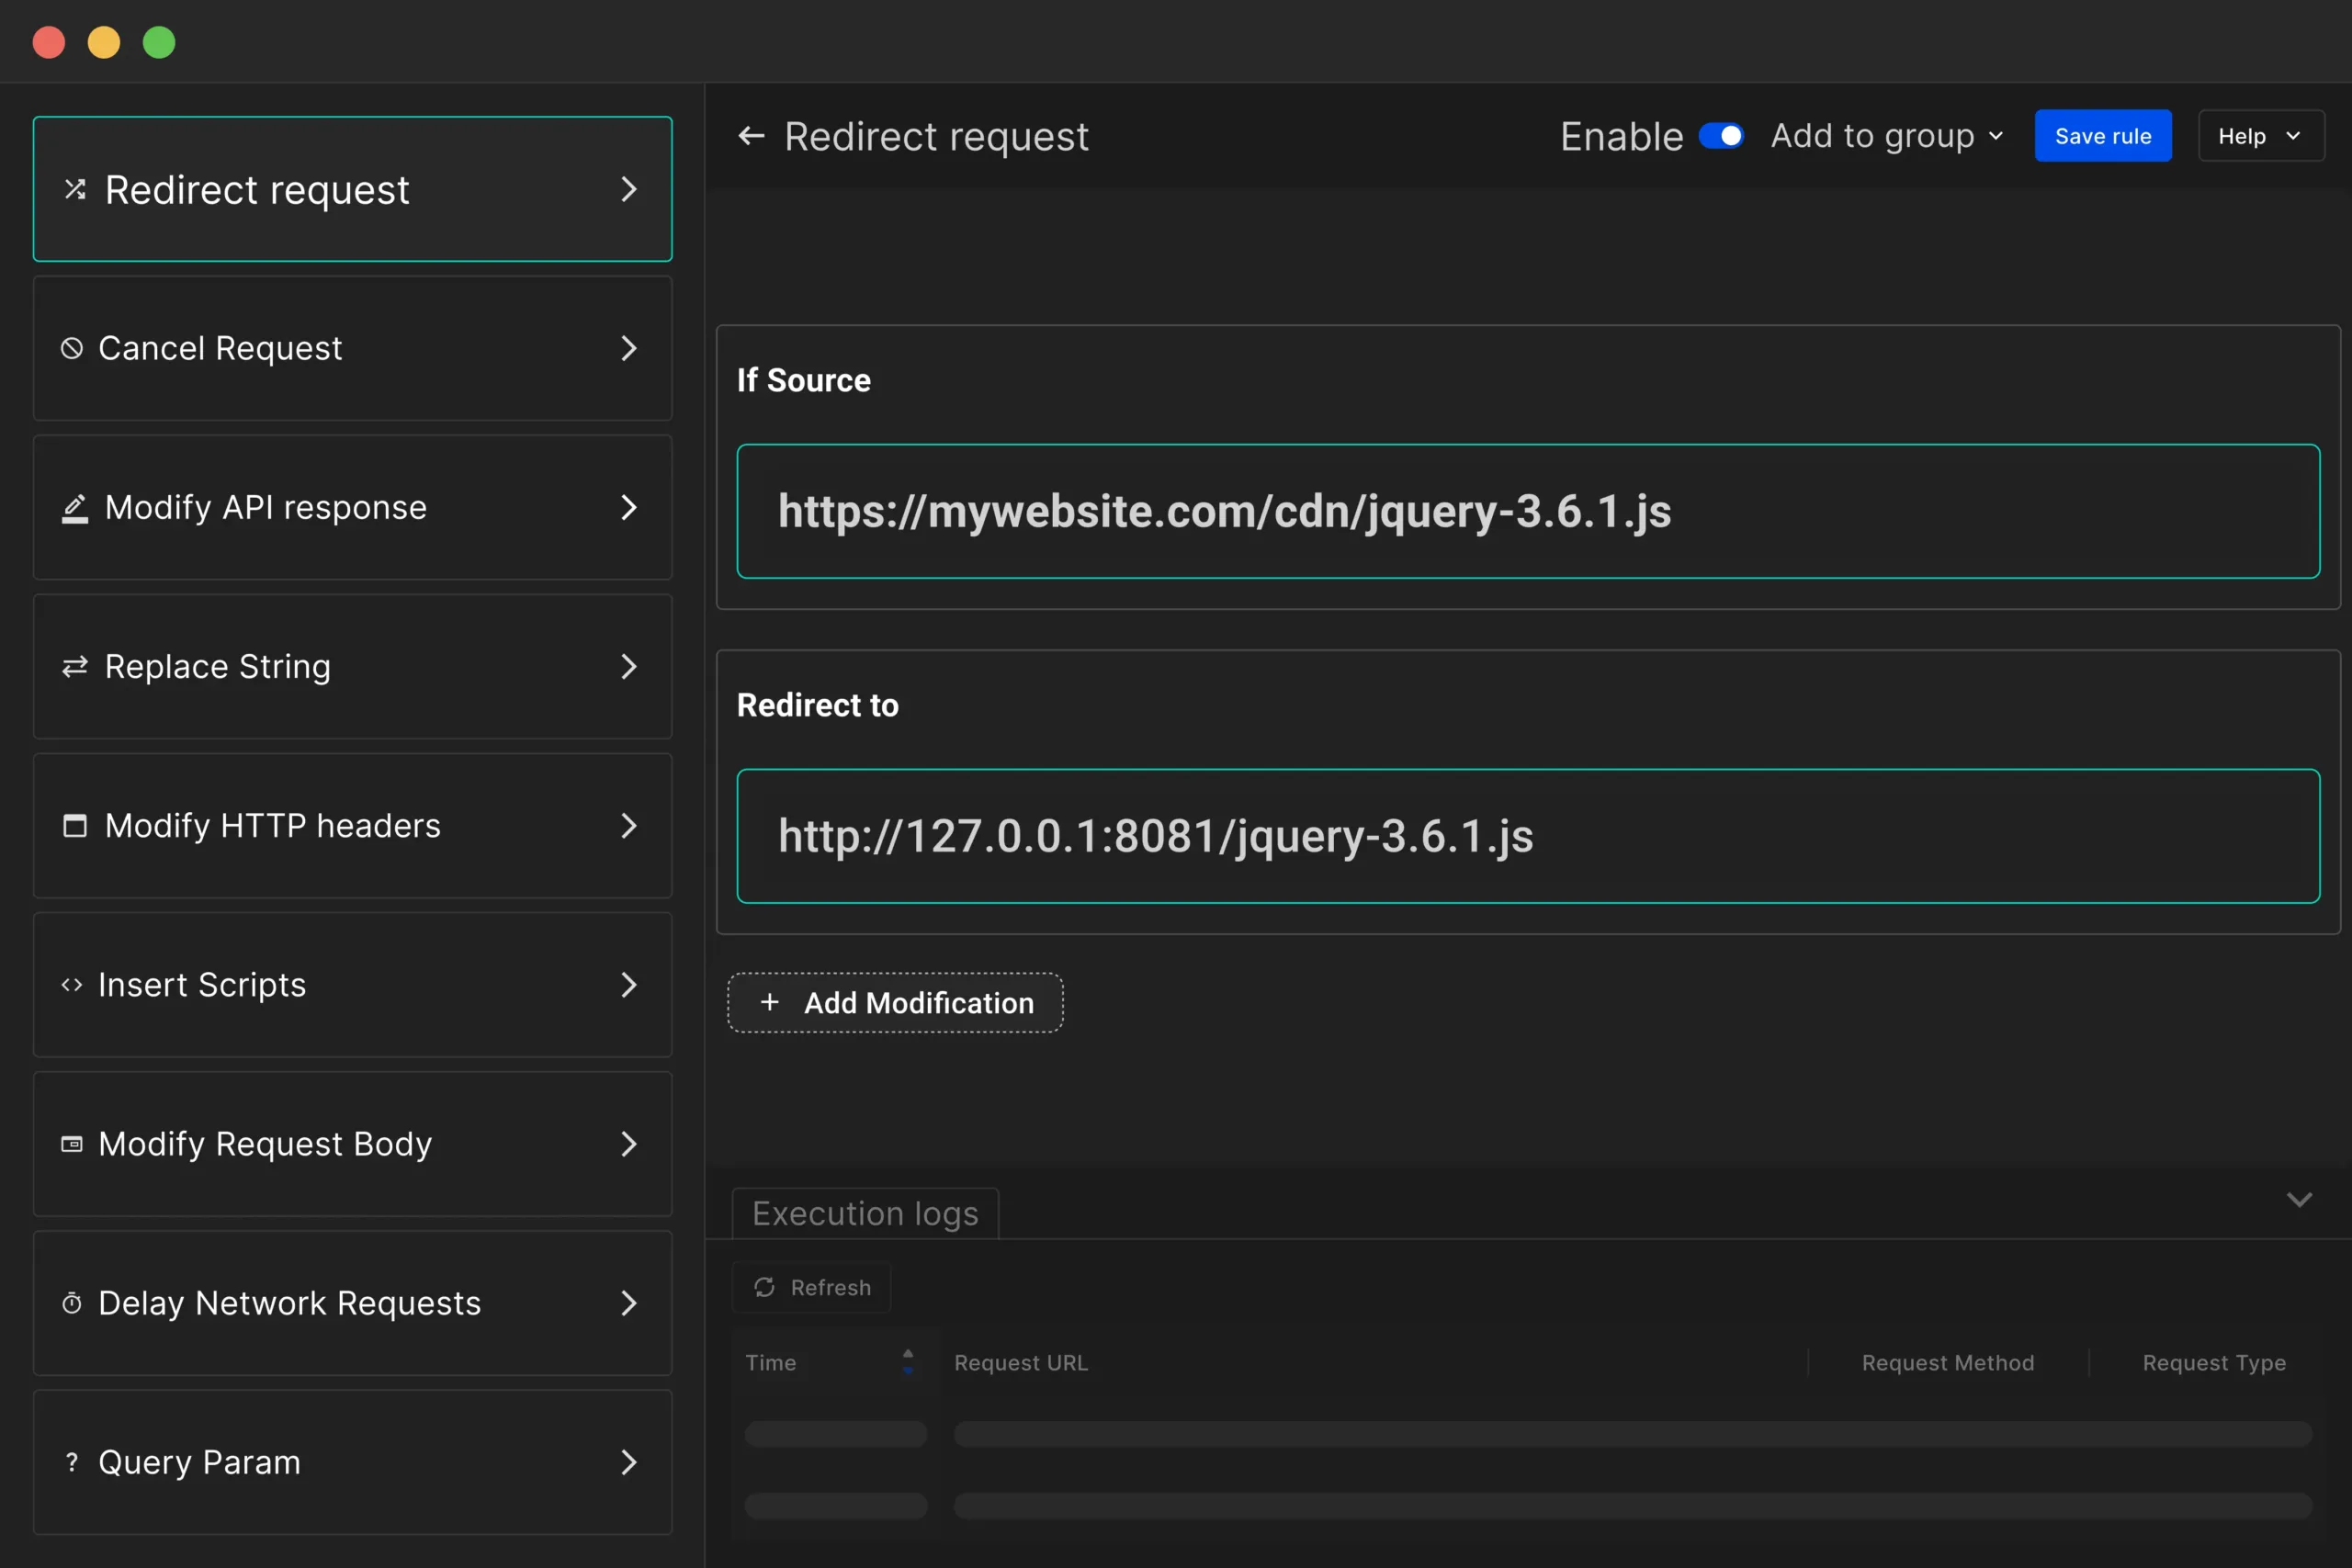Sort by Time column sort arrows
This screenshot has width=2352, height=1568.
coord(908,1361)
